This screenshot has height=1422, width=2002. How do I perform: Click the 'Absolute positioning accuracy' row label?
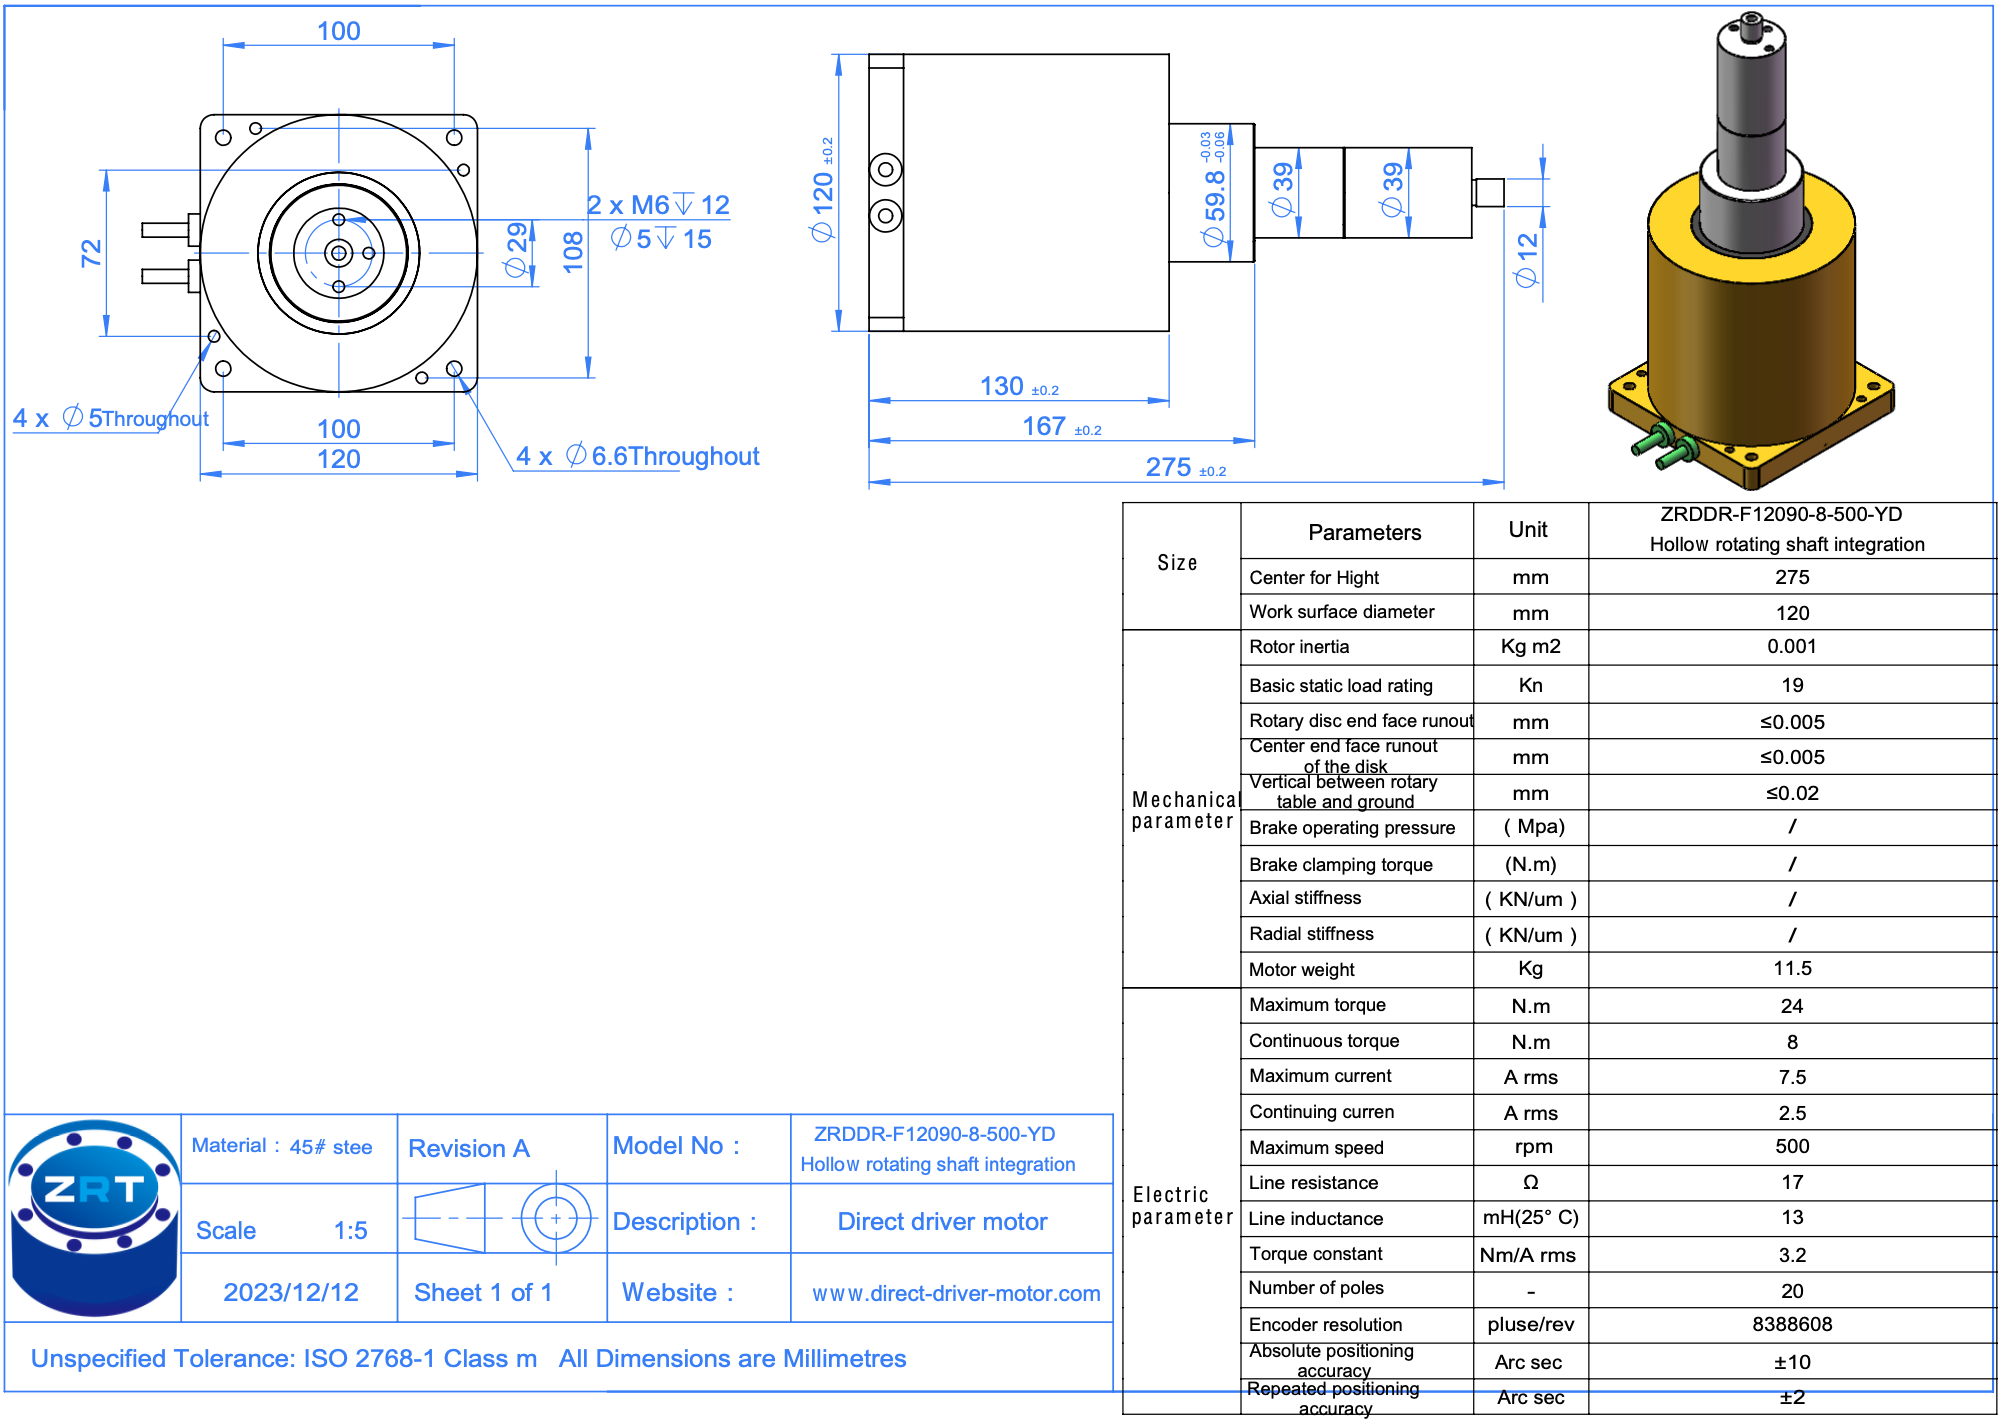click(x=1331, y=1361)
